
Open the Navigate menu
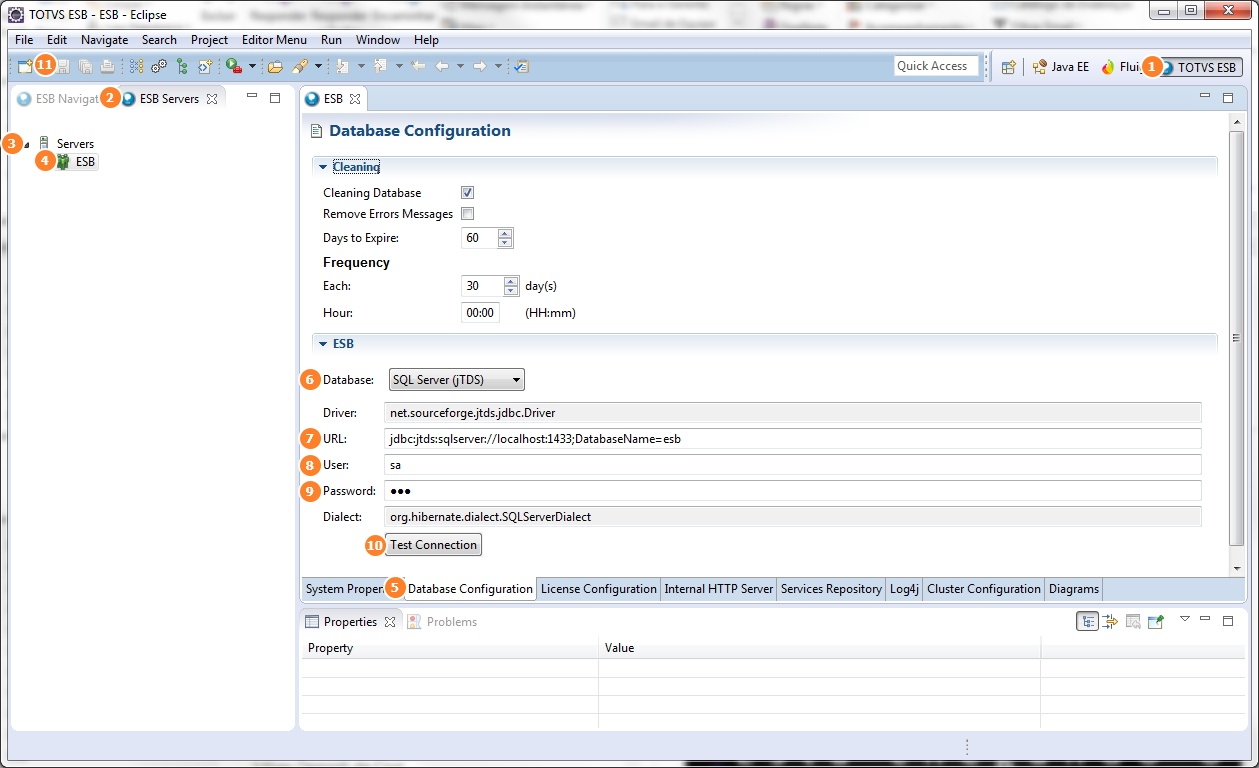pos(104,40)
